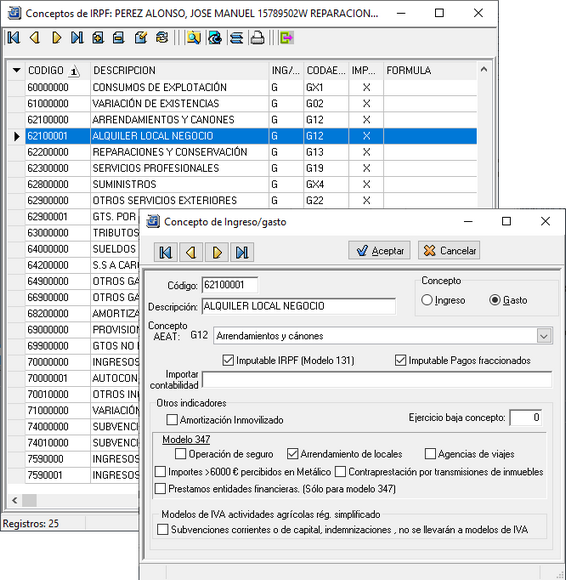
Task: Select row REPARACIONES Y CONSERVACIÓN
Action: (251, 152)
